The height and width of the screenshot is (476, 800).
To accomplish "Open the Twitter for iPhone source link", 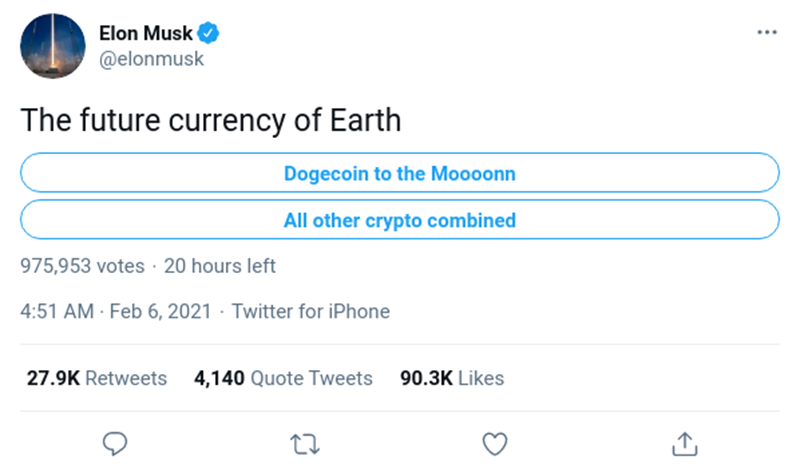I will tap(311, 311).
